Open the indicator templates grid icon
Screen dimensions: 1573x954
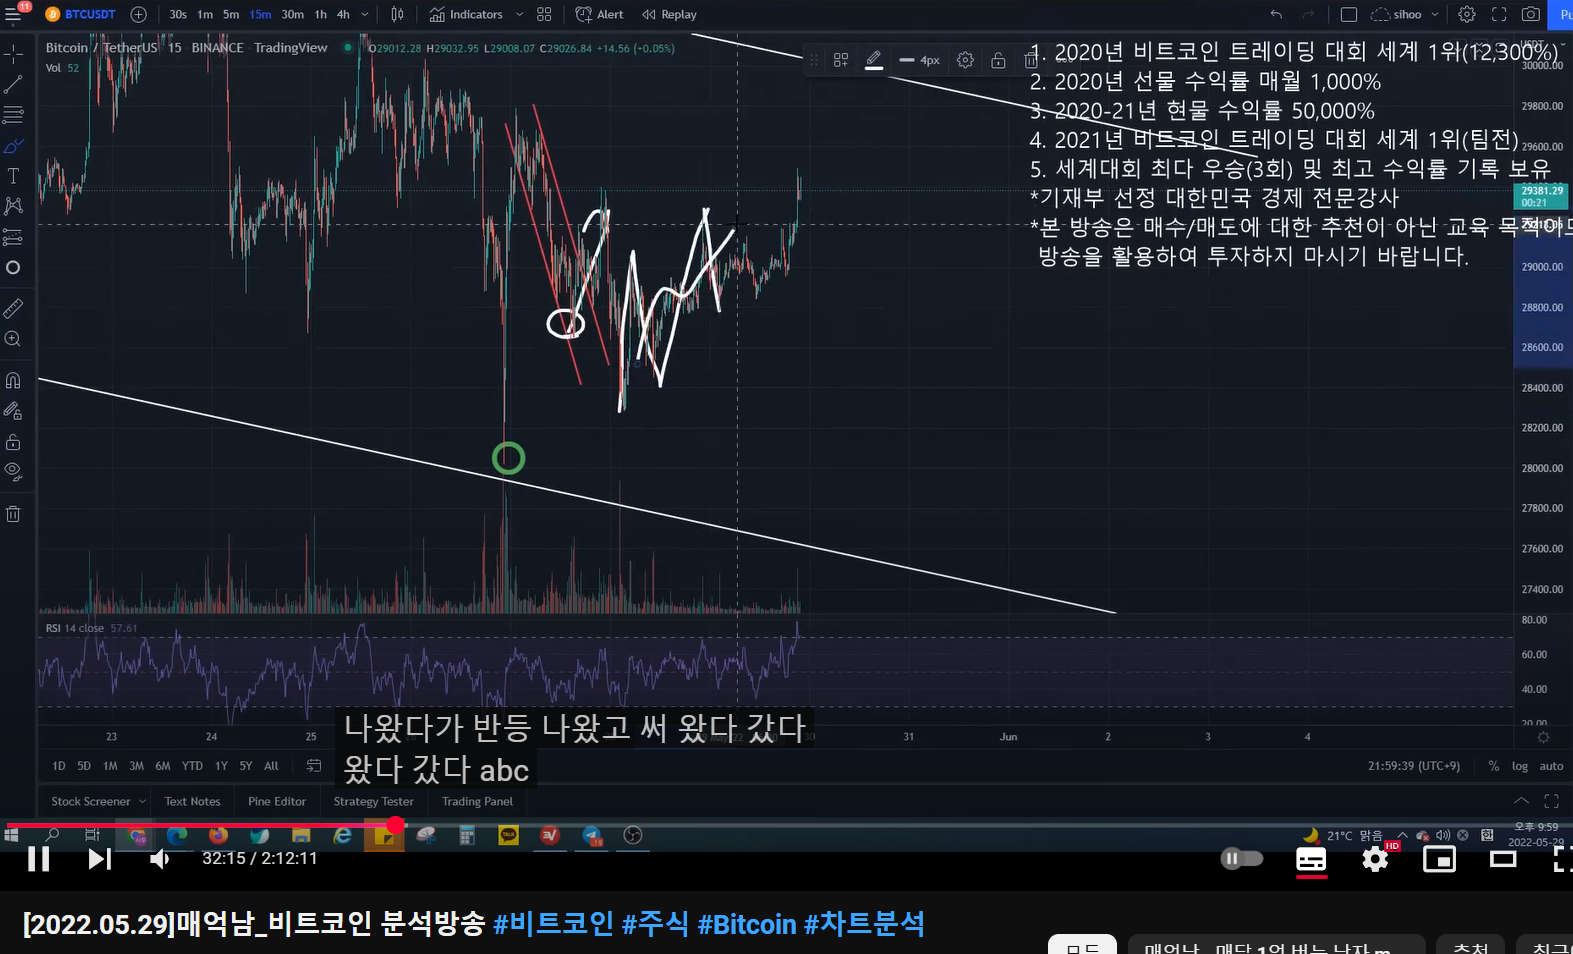point(544,14)
